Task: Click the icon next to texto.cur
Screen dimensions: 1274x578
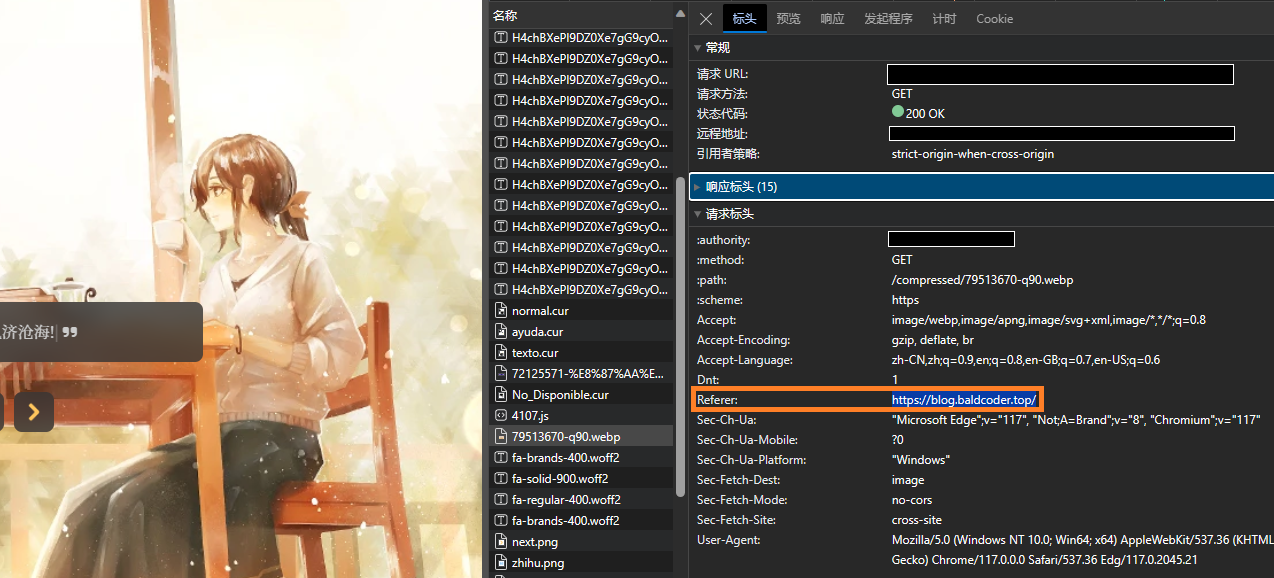Action: pos(502,353)
